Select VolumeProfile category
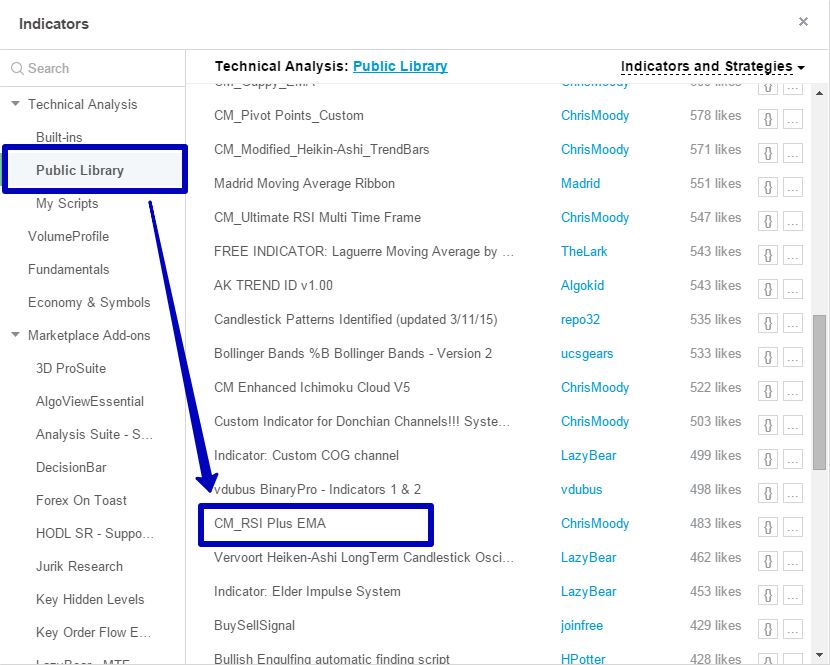830x665 pixels. pos(68,236)
